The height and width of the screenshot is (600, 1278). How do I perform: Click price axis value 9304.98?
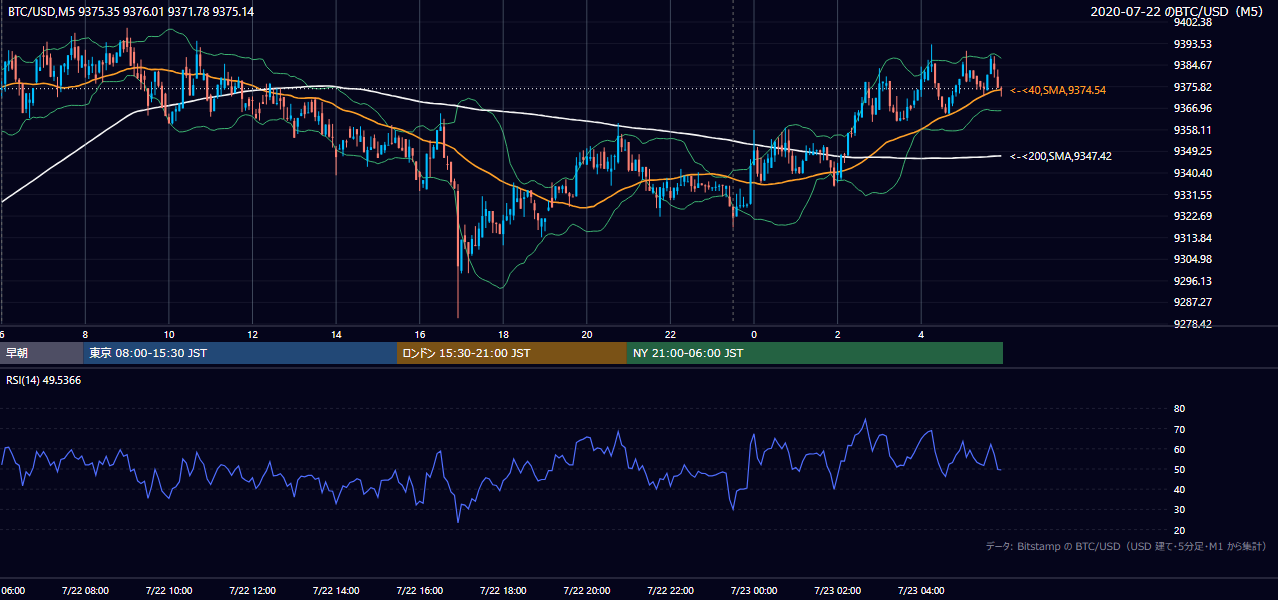tap(1192, 259)
